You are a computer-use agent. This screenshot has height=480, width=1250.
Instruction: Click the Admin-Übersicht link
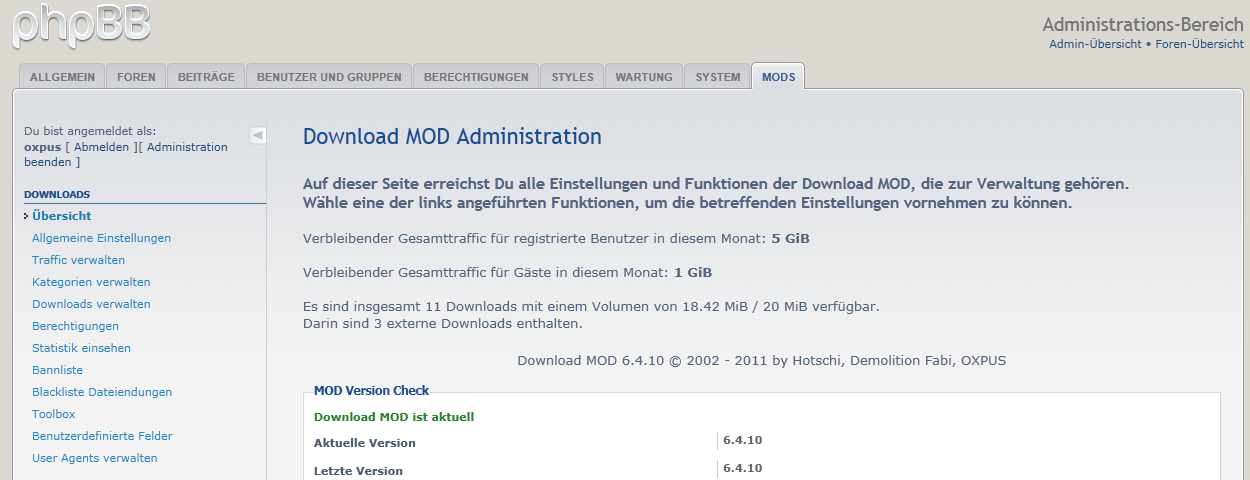(x=1095, y=44)
